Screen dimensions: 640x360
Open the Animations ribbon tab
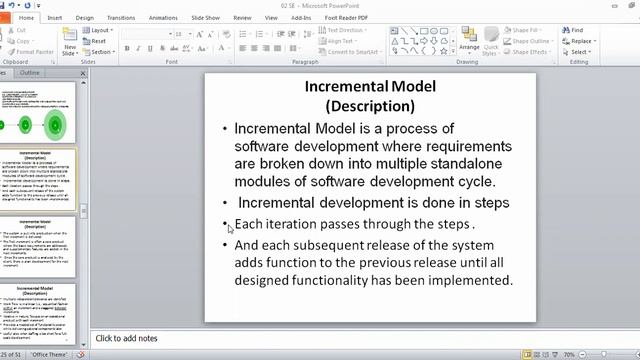tap(163, 18)
